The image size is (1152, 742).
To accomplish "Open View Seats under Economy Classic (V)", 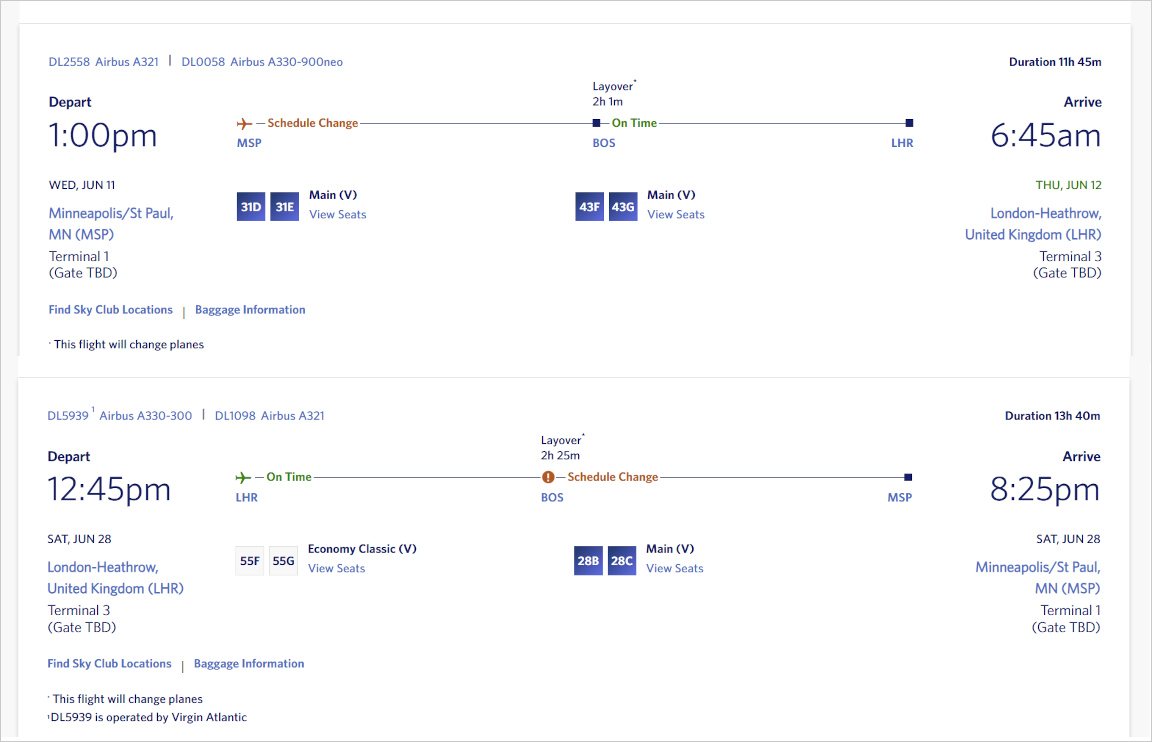I will pos(336,568).
